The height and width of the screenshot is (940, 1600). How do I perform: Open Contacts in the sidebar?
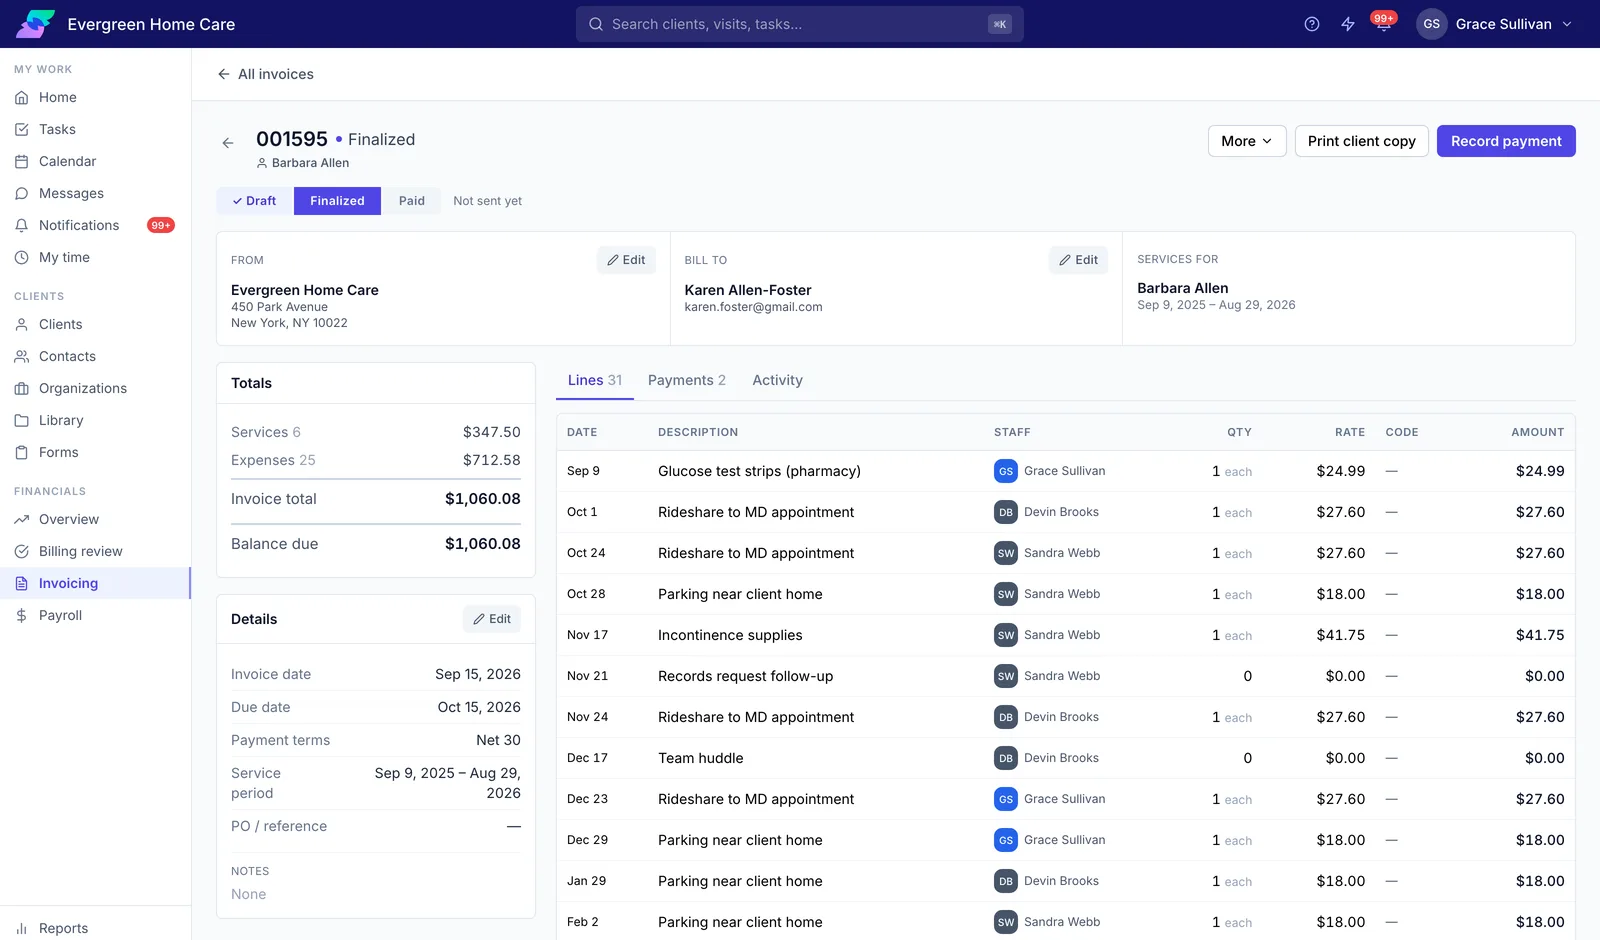tap(95, 356)
